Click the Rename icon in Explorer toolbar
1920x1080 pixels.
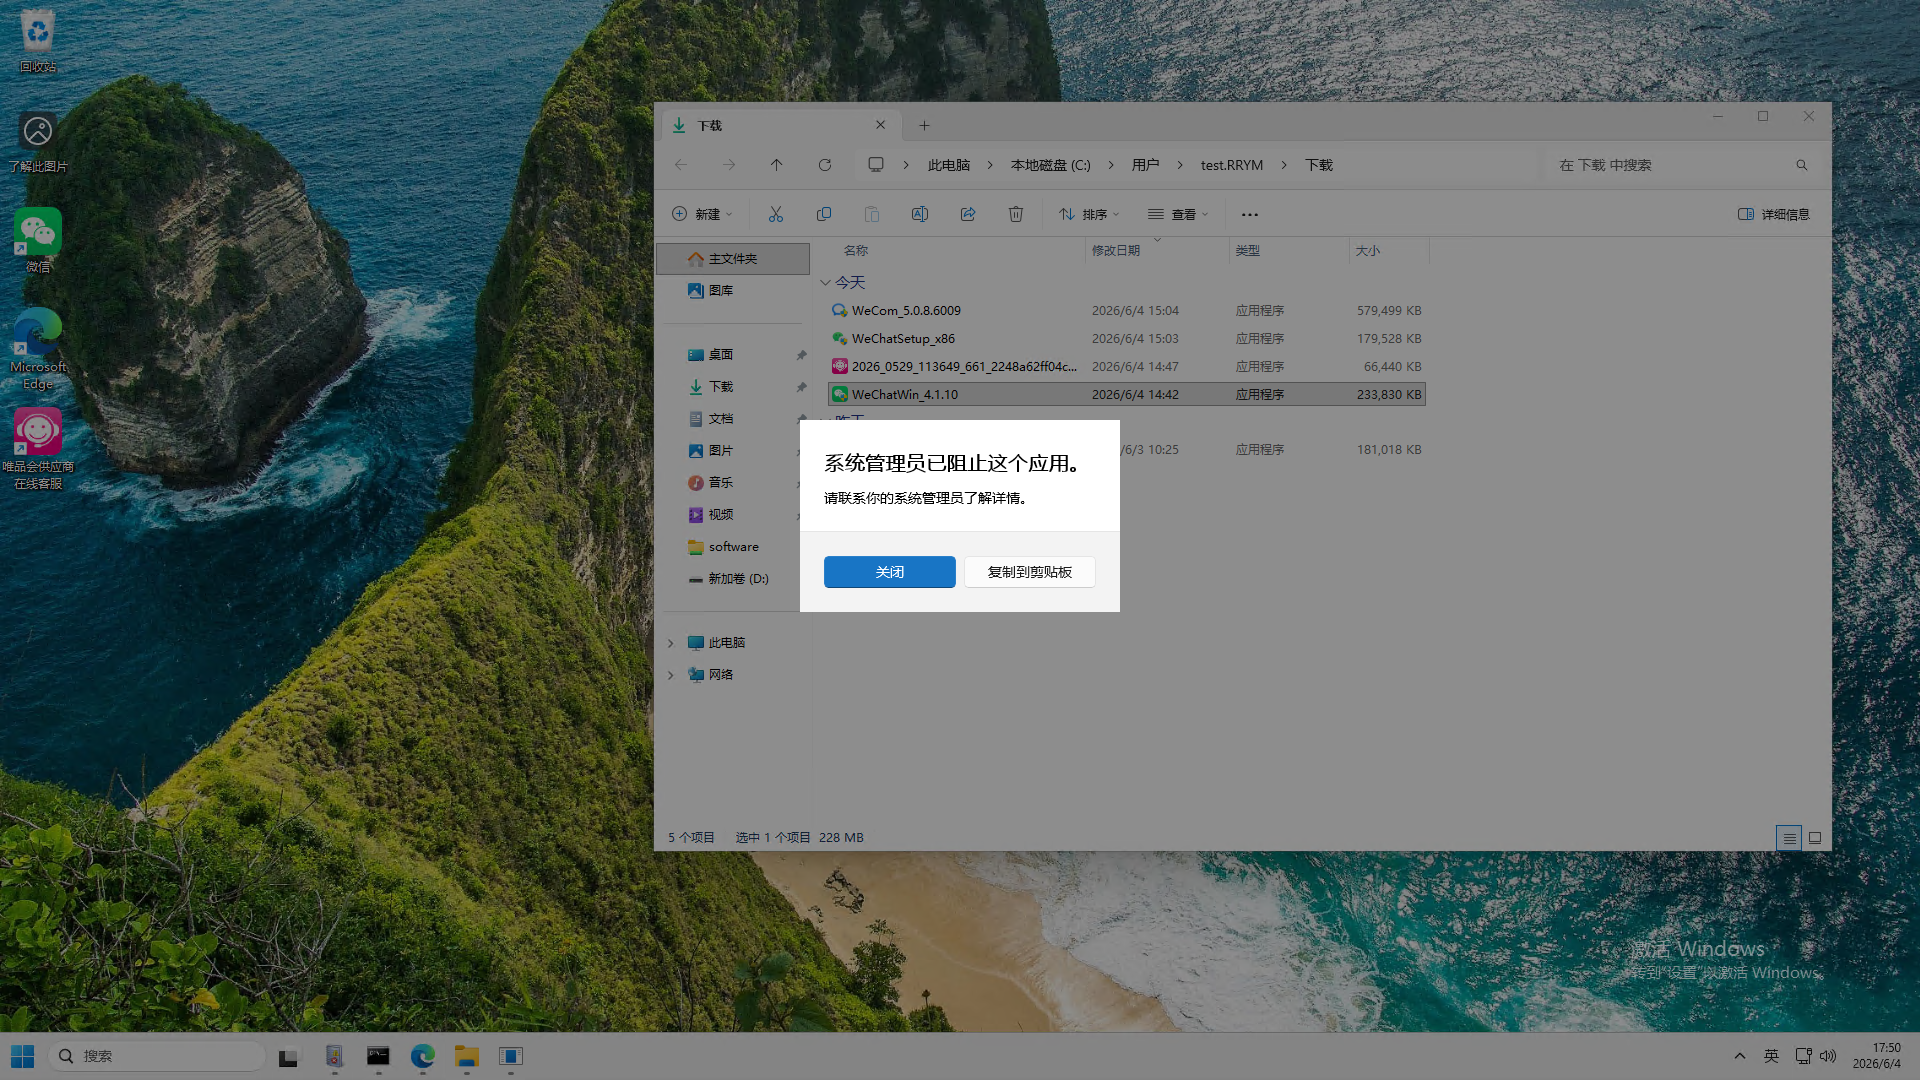[920, 214]
